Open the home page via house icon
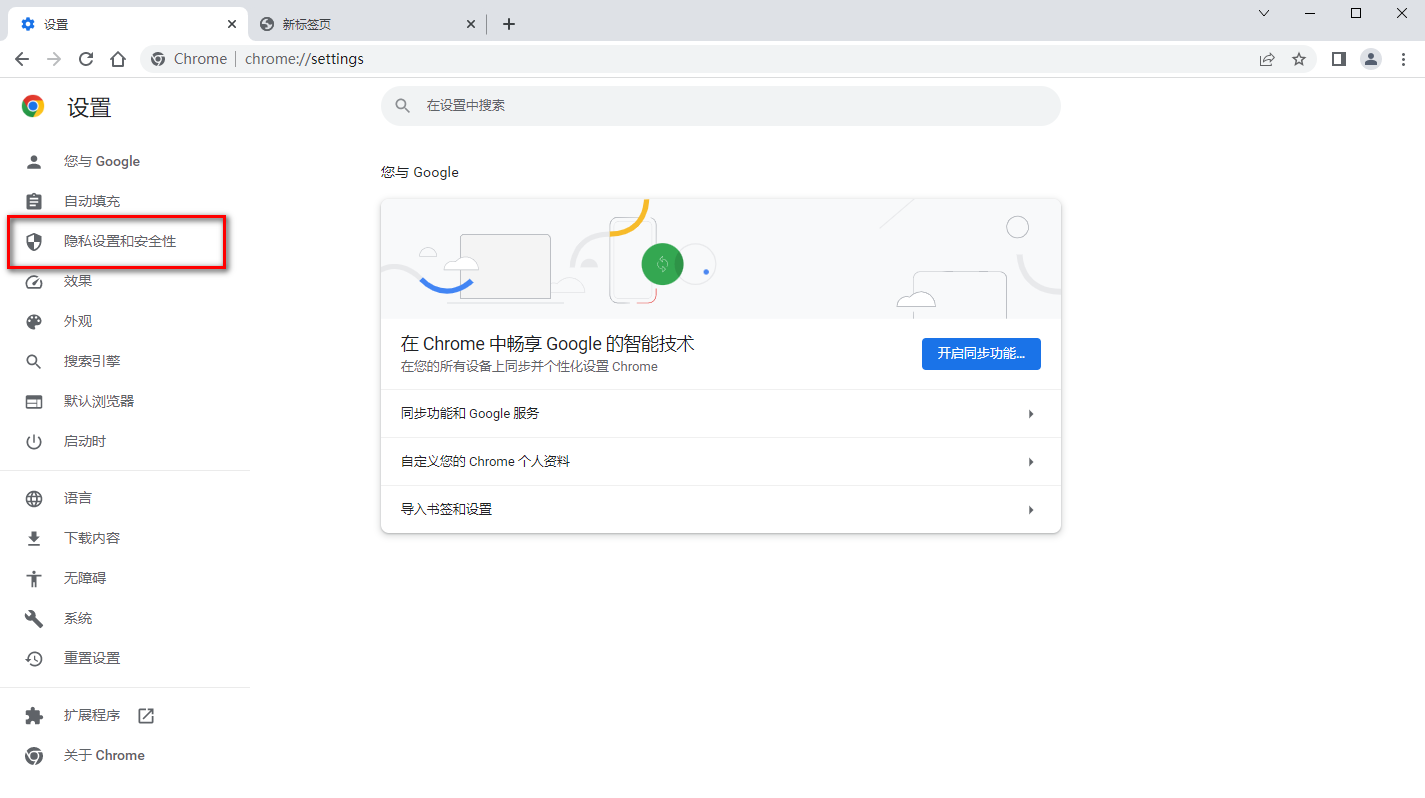Image resolution: width=1425 pixels, height=798 pixels. (x=118, y=59)
